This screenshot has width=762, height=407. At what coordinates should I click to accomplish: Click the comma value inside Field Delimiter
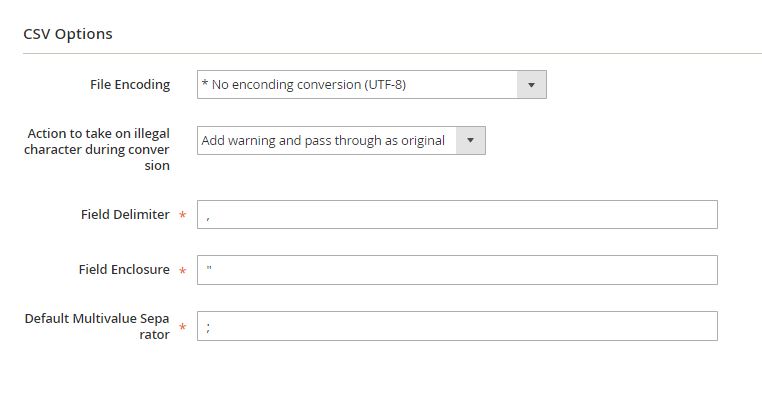(208, 218)
